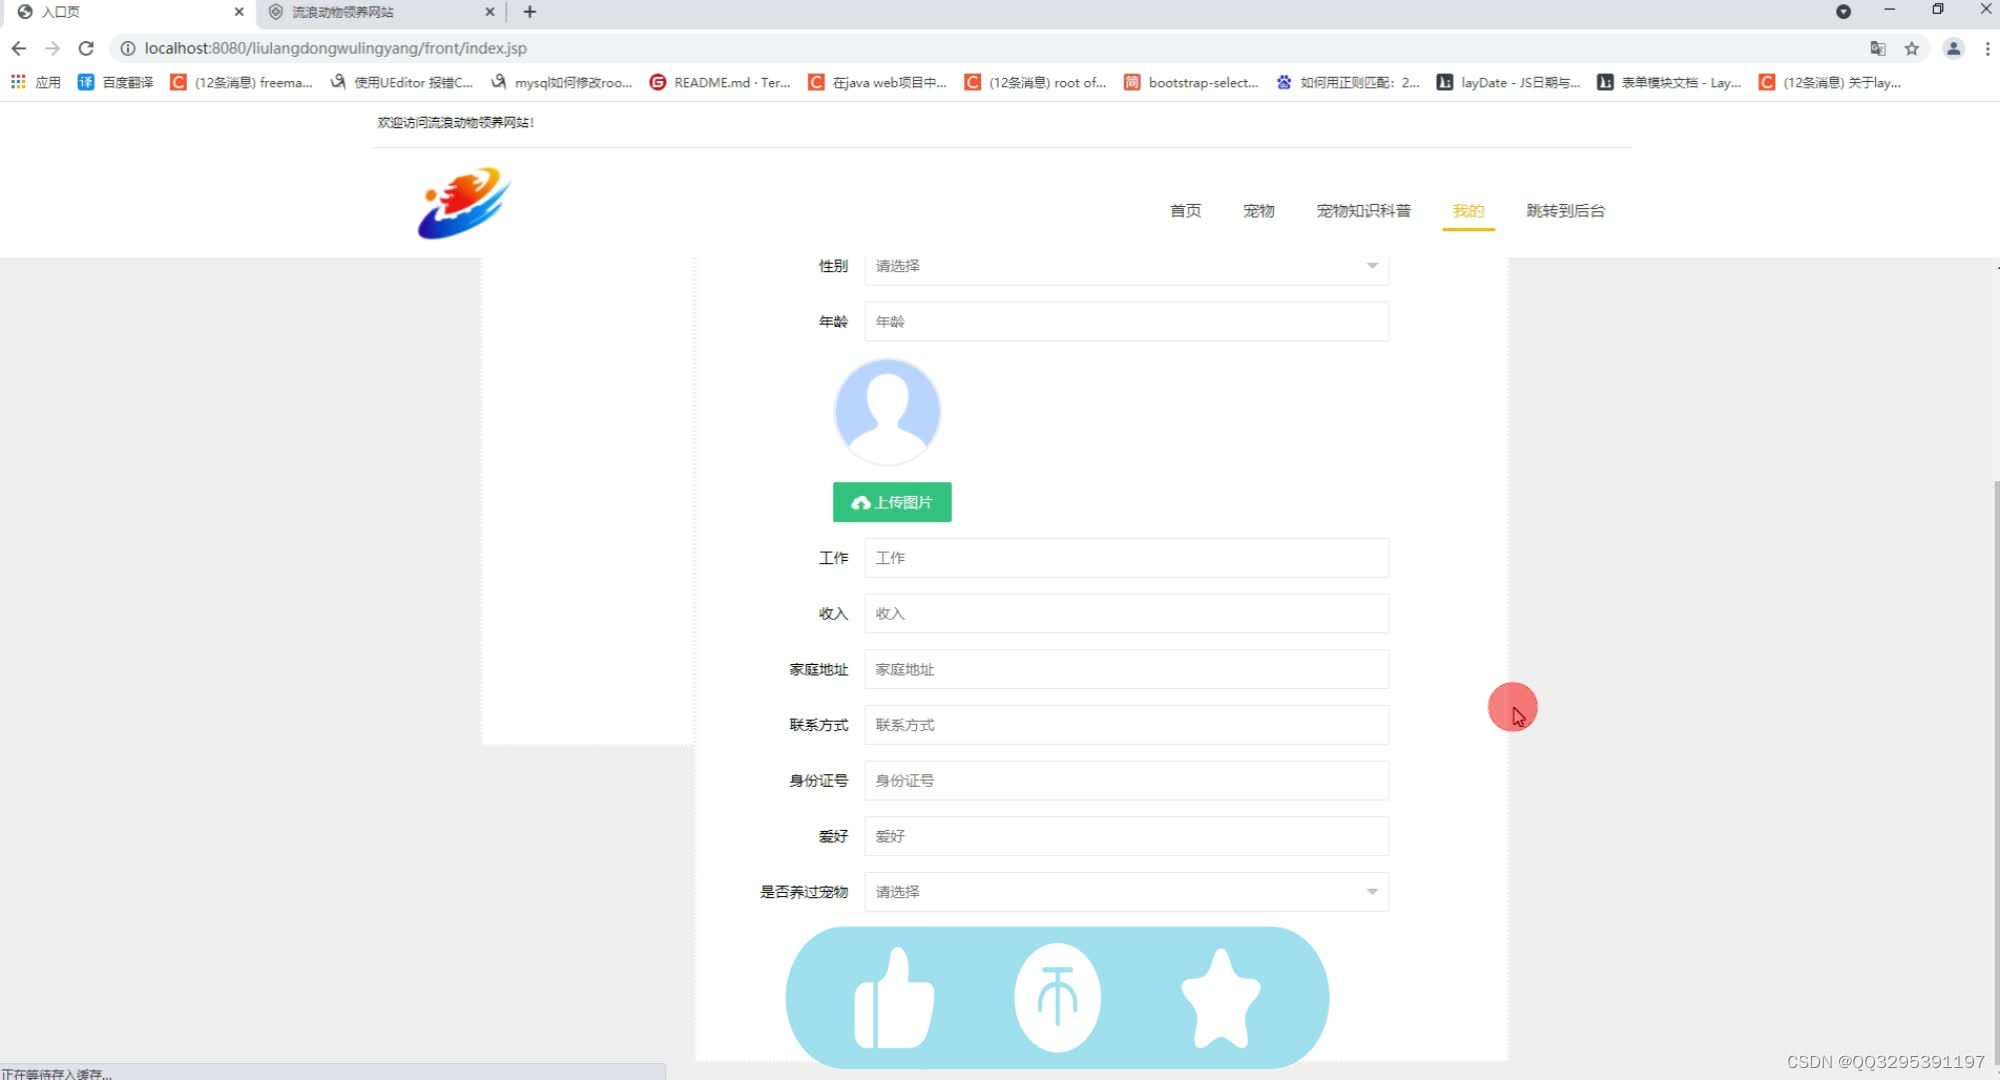Open new tab with plus icon
Screen dimensions: 2000x1080
click(x=530, y=12)
